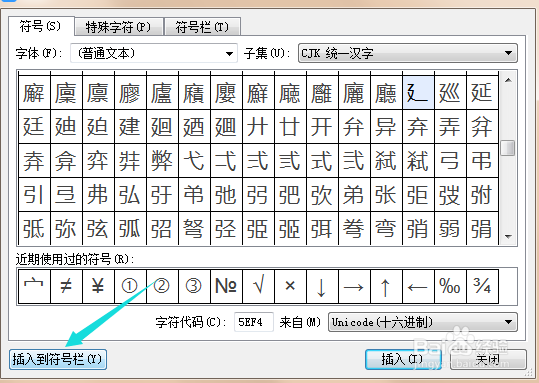Open the 字体 font dropdown

tap(154, 53)
